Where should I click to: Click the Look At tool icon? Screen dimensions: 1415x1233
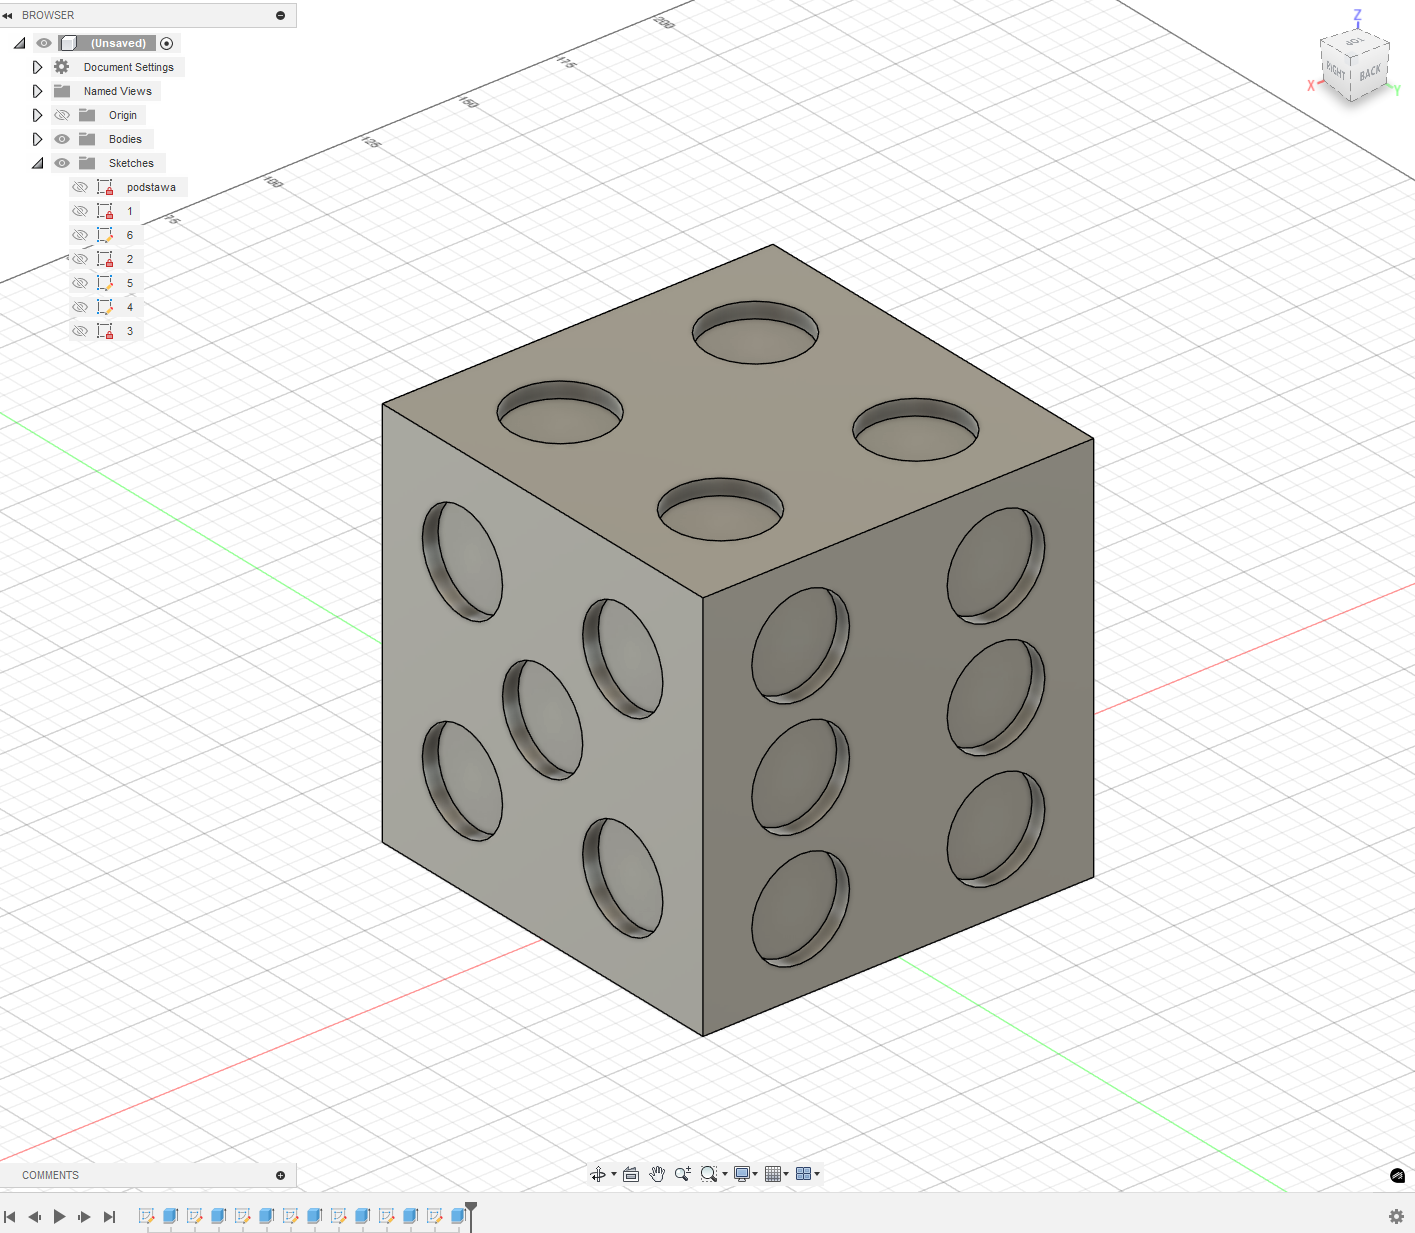631,1174
